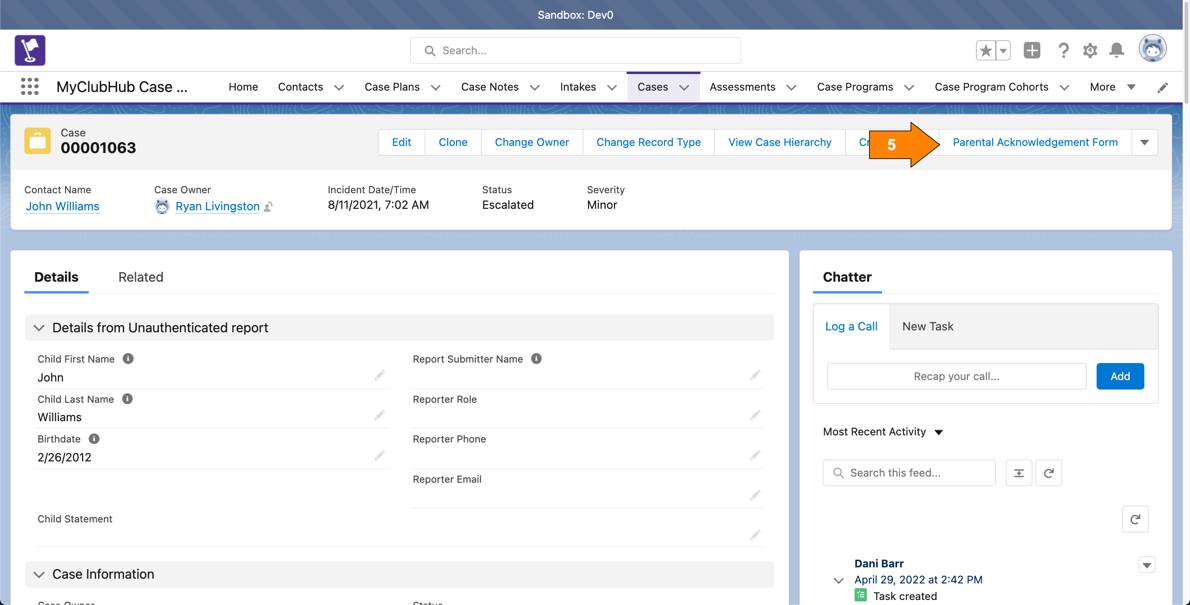
Task: Open Most Recent Activity sort dropdown
Action: click(x=938, y=432)
